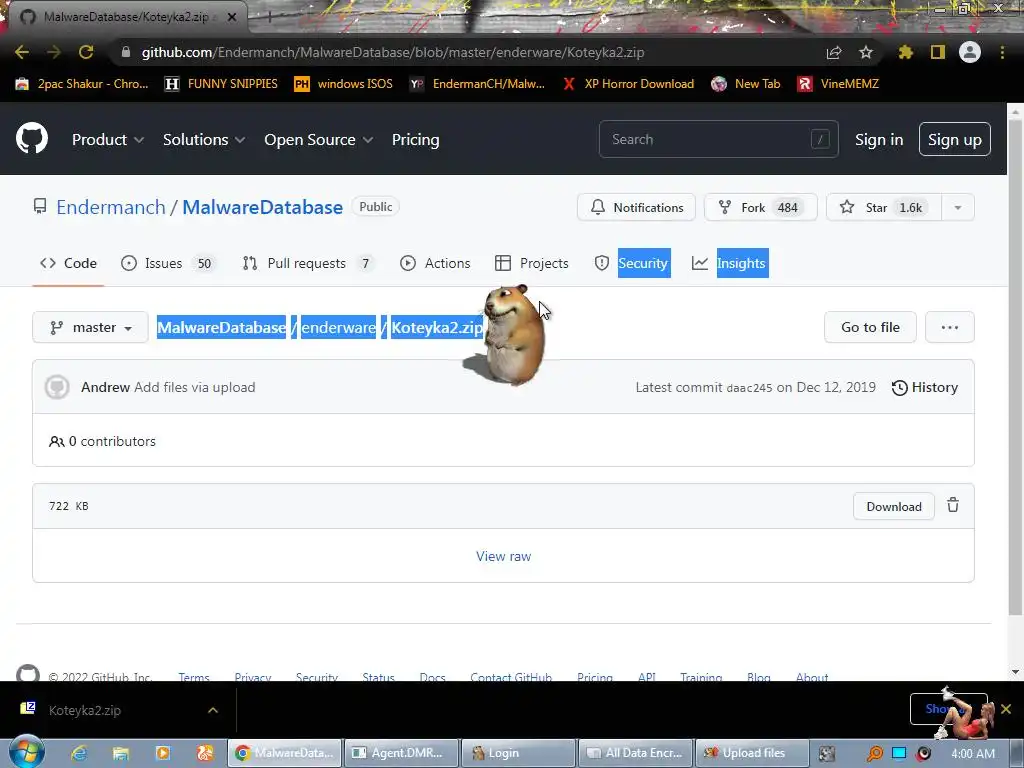
Task: Switch to the Login taskbar window
Action: coord(517,753)
